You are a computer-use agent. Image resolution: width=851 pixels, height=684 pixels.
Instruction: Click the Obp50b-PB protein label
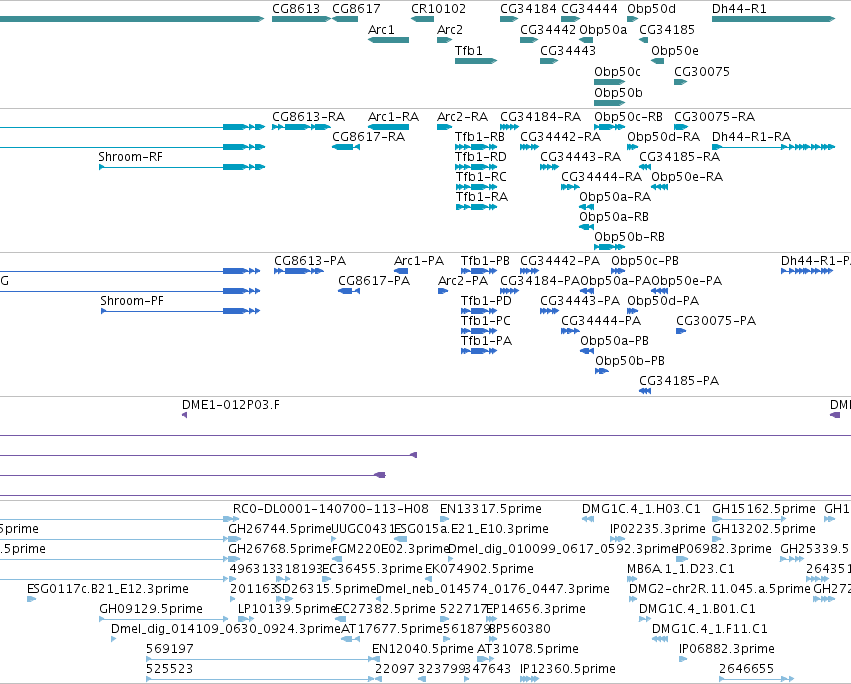(630, 361)
